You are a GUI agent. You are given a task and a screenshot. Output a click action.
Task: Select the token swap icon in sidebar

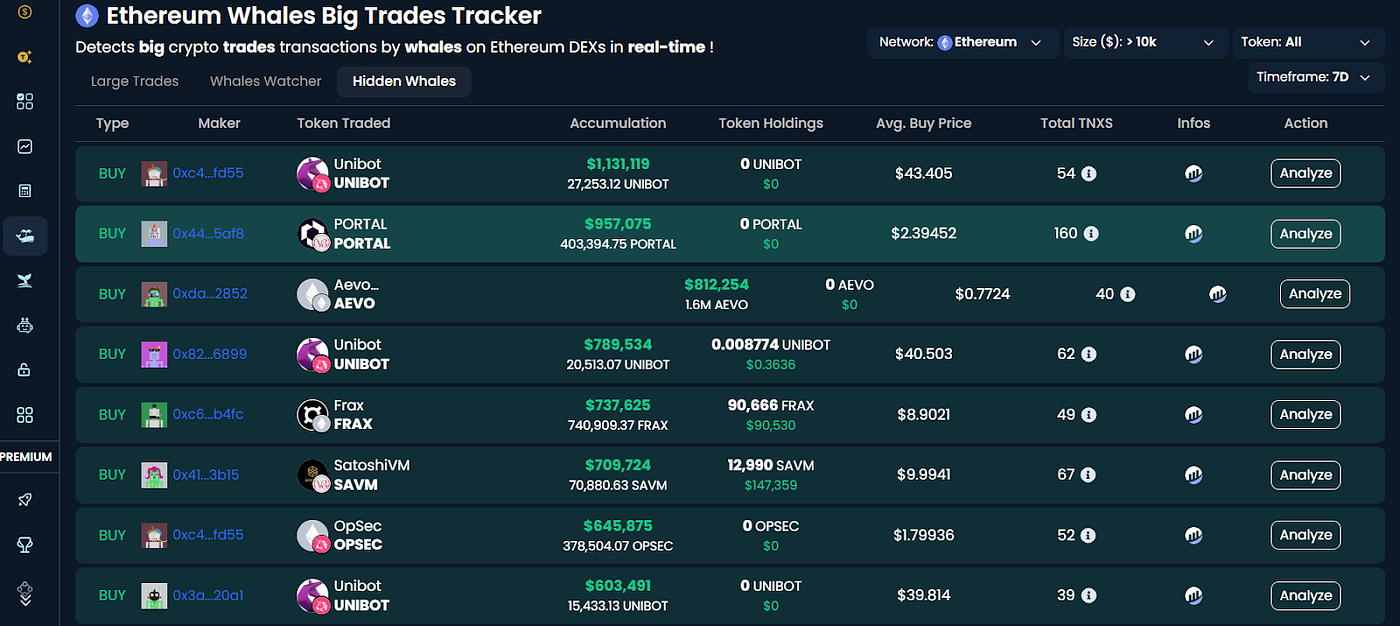coord(24,57)
